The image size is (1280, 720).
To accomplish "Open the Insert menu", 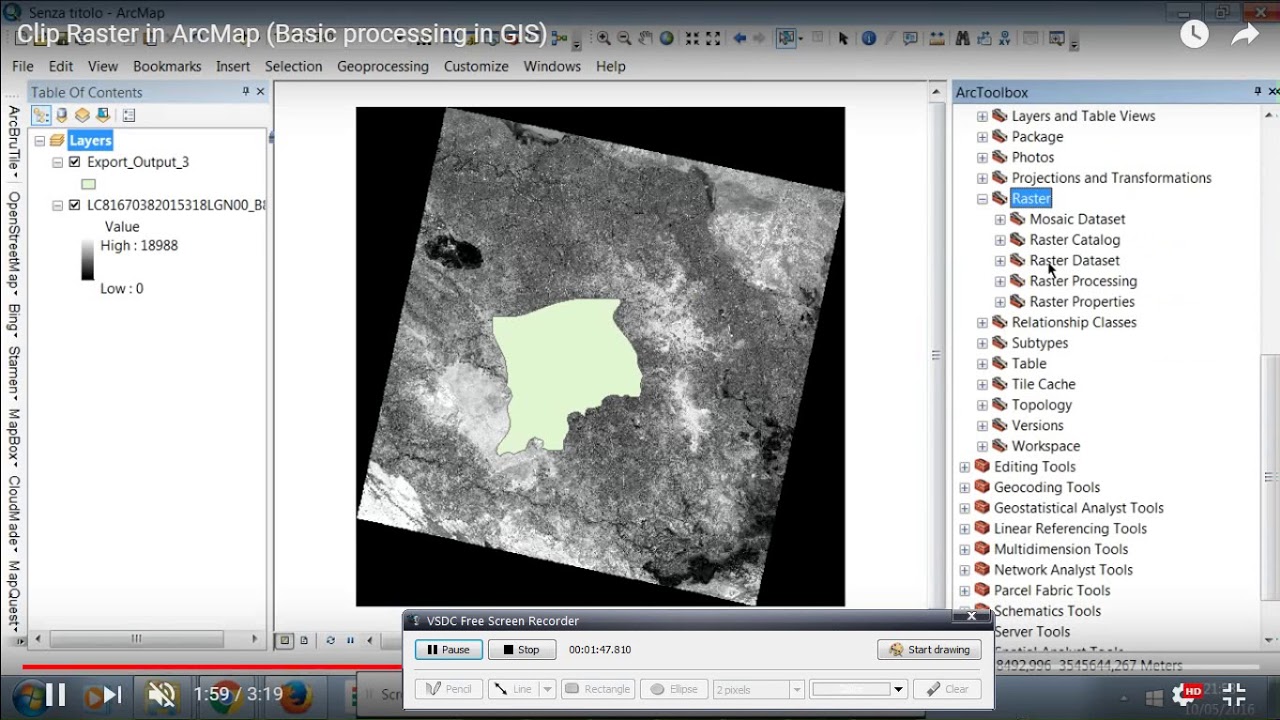I will [233, 66].
